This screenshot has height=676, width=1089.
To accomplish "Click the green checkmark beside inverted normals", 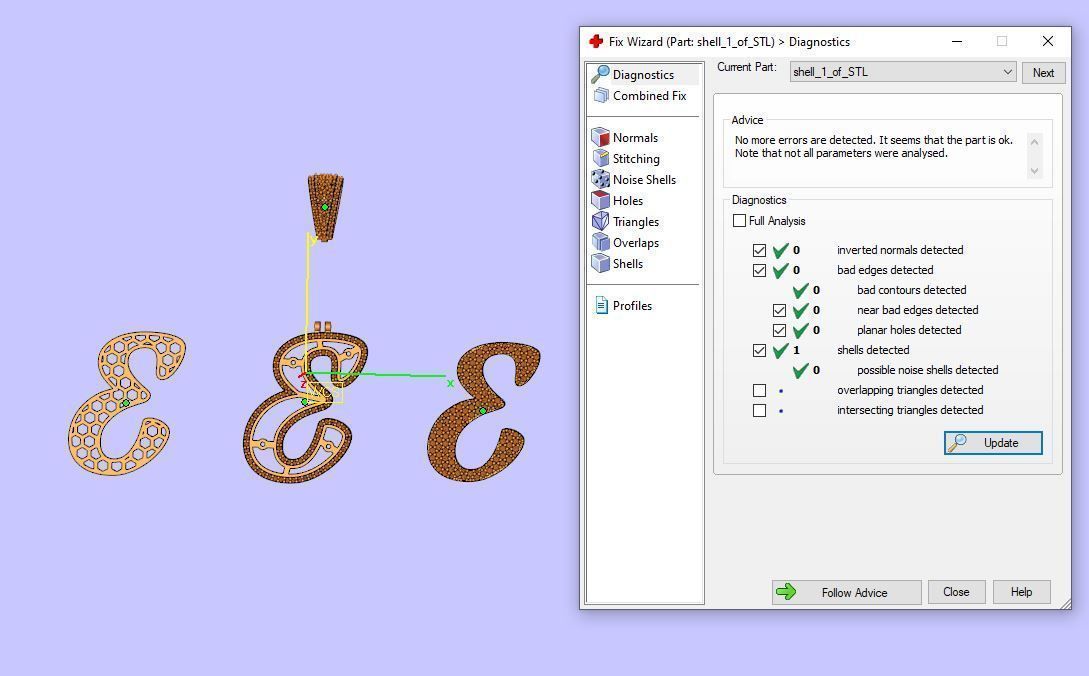I will (781, 250).
